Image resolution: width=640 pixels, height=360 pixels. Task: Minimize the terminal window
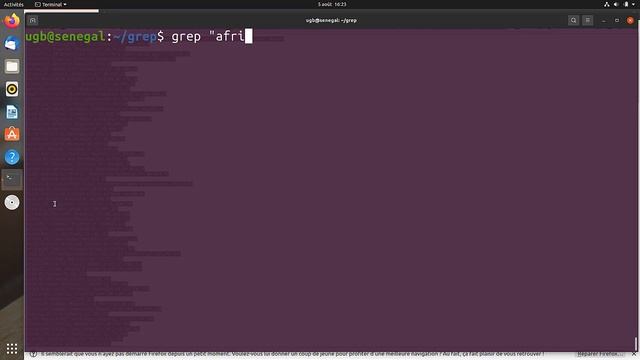pyautogui.click(x=604, y=20)
